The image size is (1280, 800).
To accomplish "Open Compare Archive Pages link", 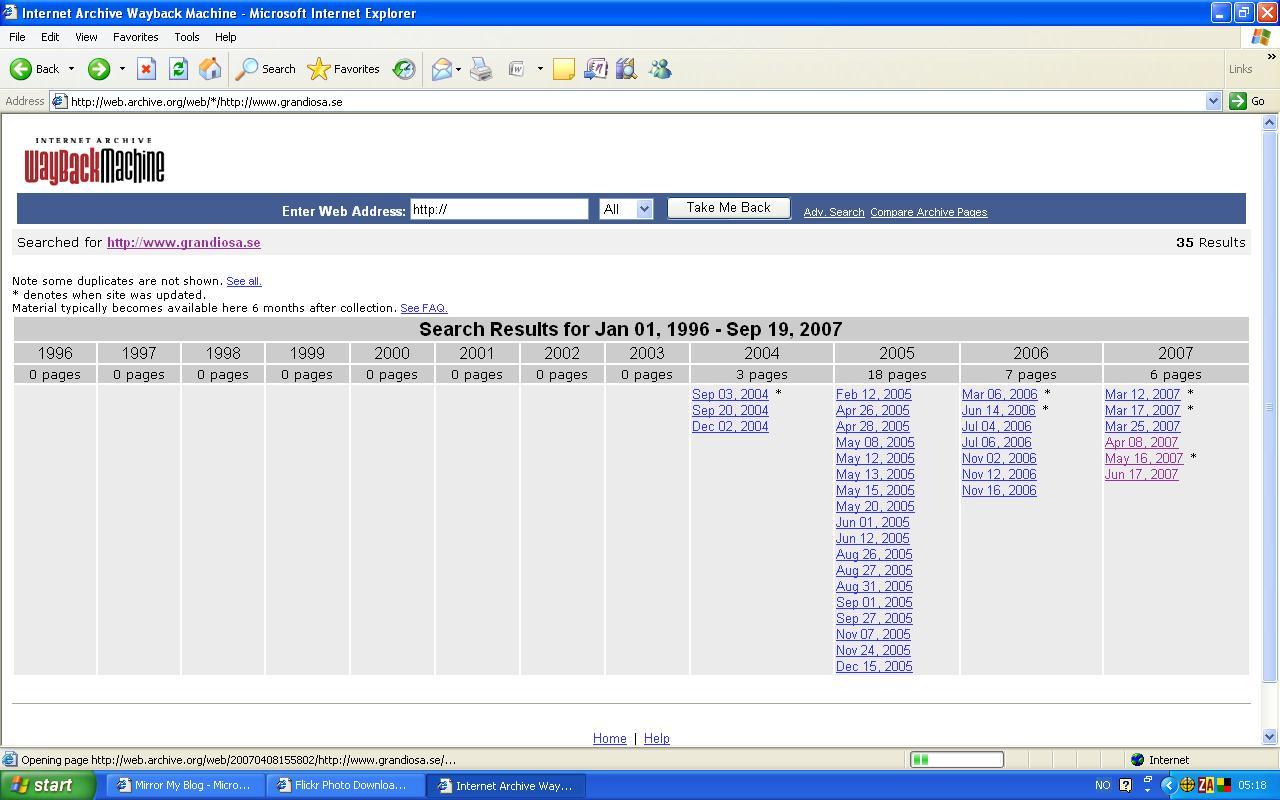I will tap(928, 212).
